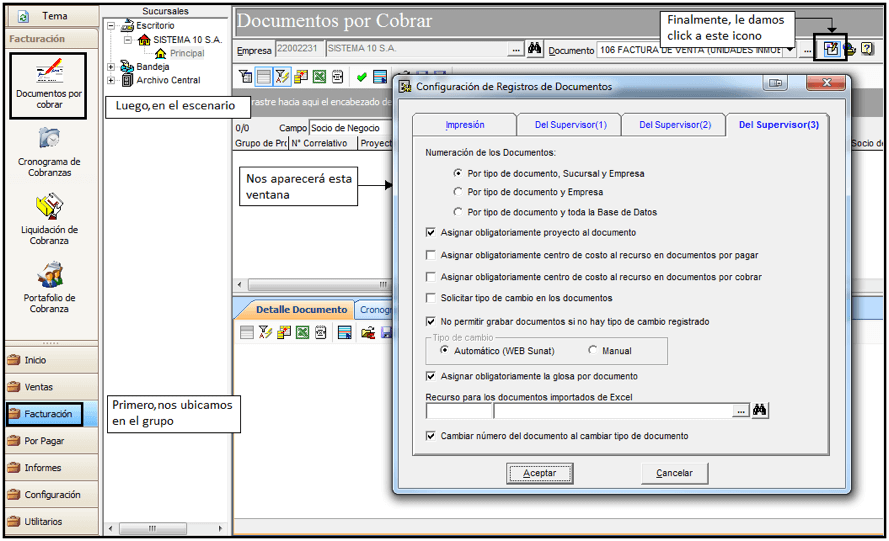This screenshot has width=889, height=541.
Task: Click binoculars search icon next to Empresa
Action: tap(534, 49)
